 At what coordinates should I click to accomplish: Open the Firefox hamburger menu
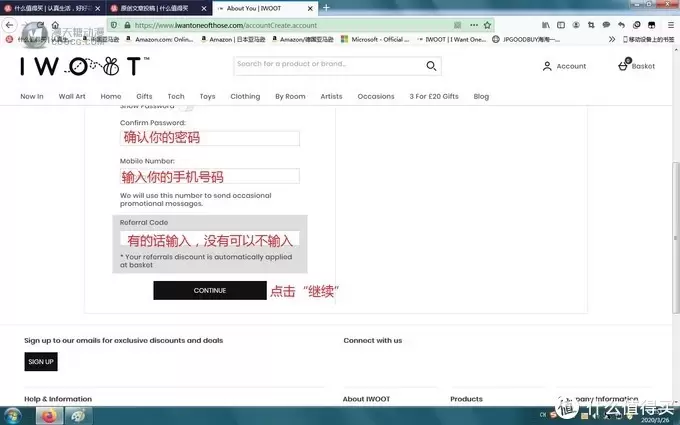tap(670, 25)
